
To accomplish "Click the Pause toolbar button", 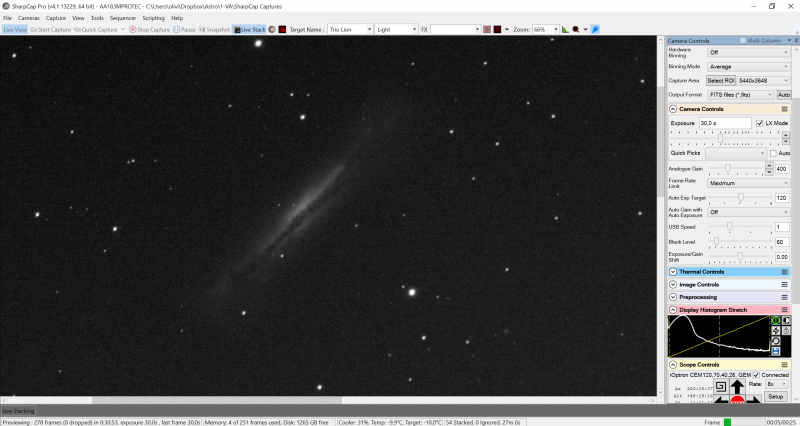I will pyautogui.click(x=184, y=30).
